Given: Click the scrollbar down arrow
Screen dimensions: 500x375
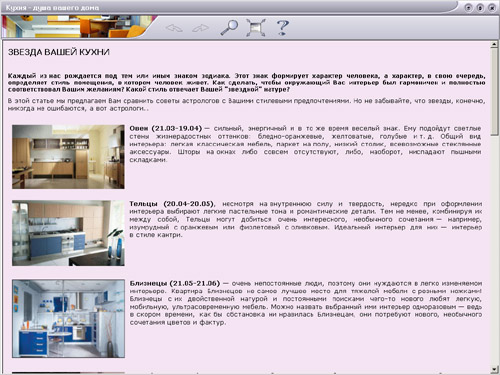Looking at the screenshot, I should point(494,369).
